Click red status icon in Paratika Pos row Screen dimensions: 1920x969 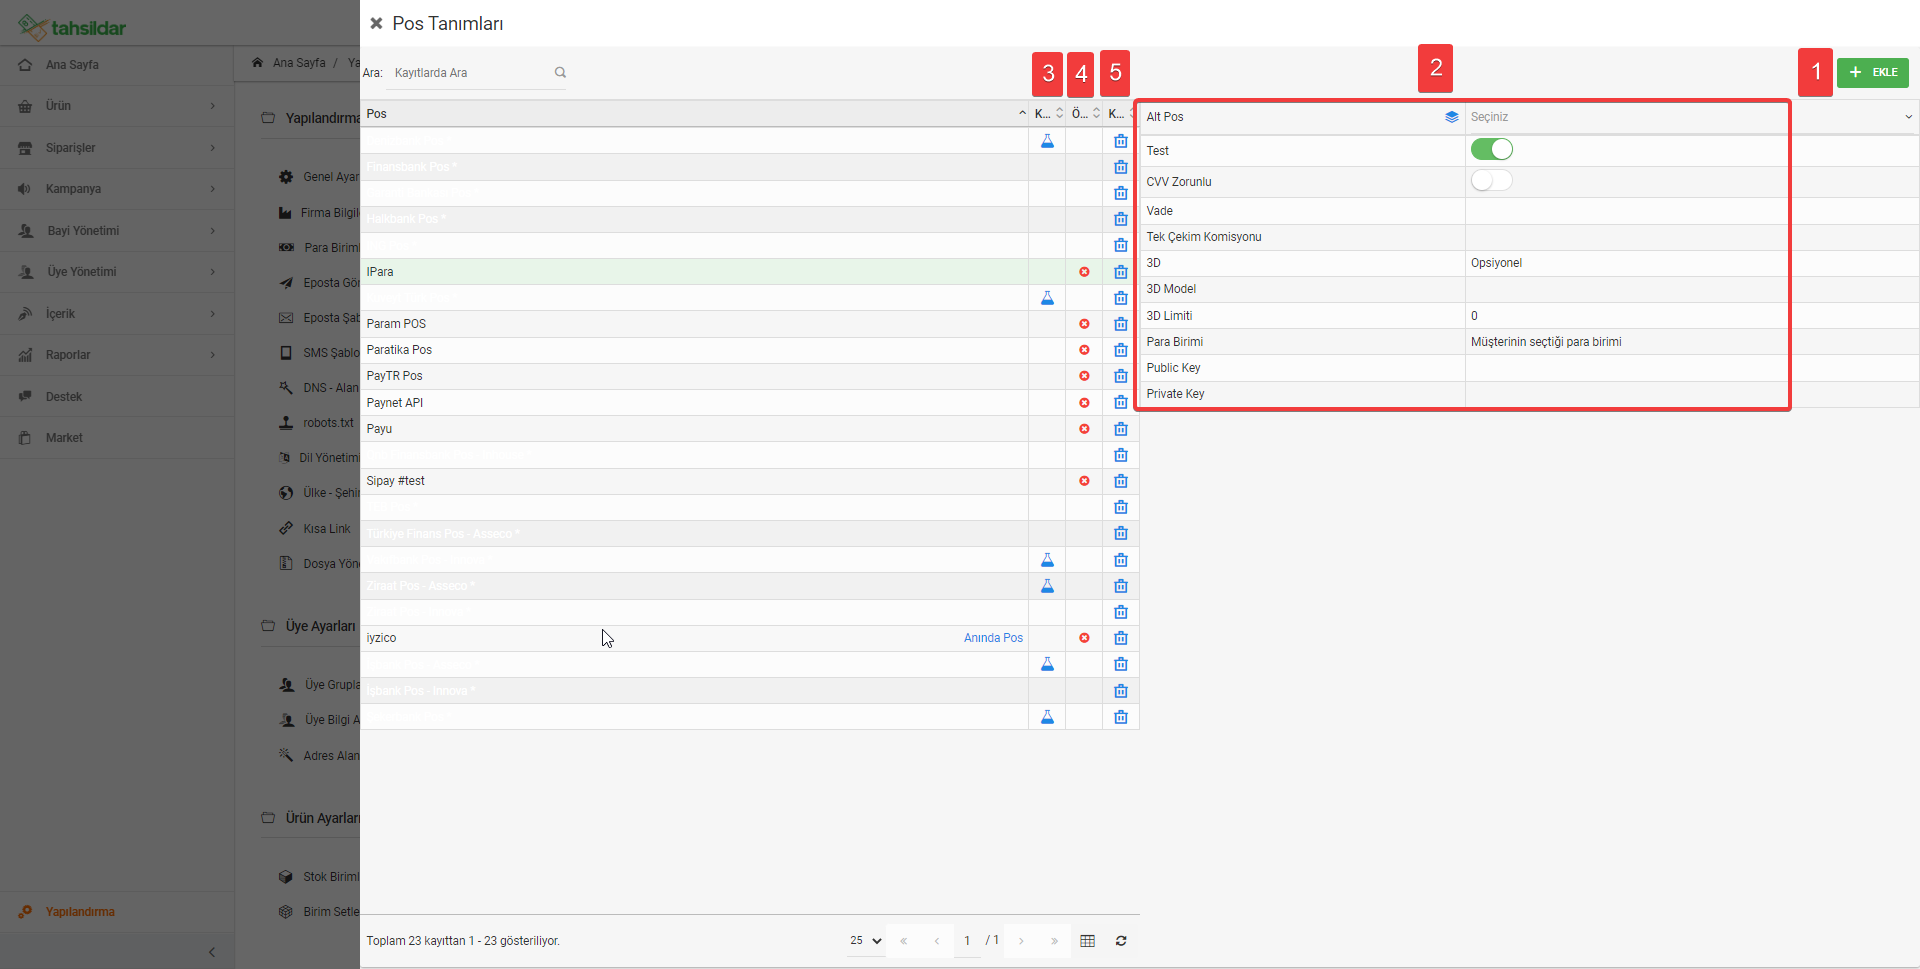pos(1084,350)
